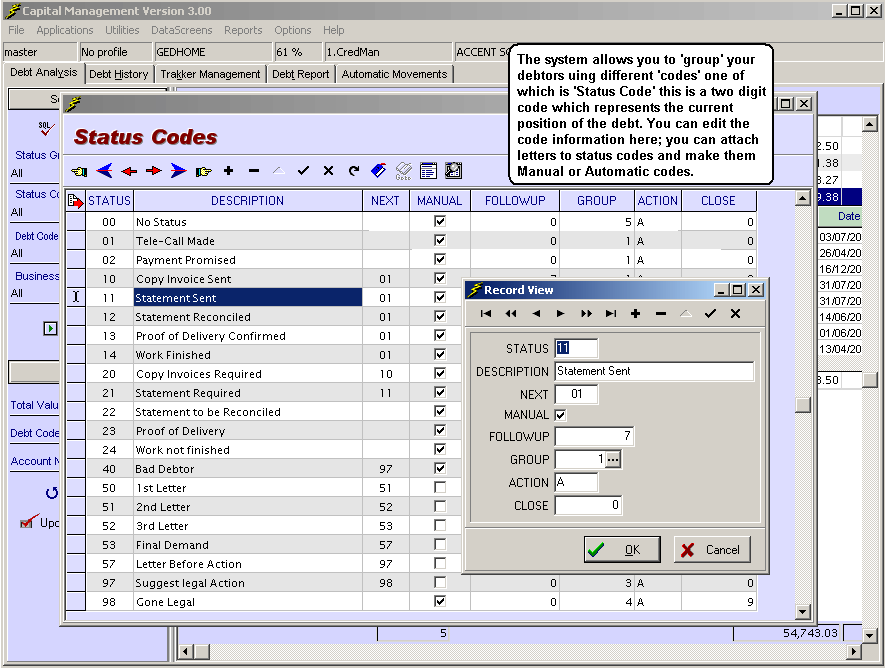Jump to last record with blue right arrow
The height and width of the screenshot is (668, 885).
click(x=178, y=170)
